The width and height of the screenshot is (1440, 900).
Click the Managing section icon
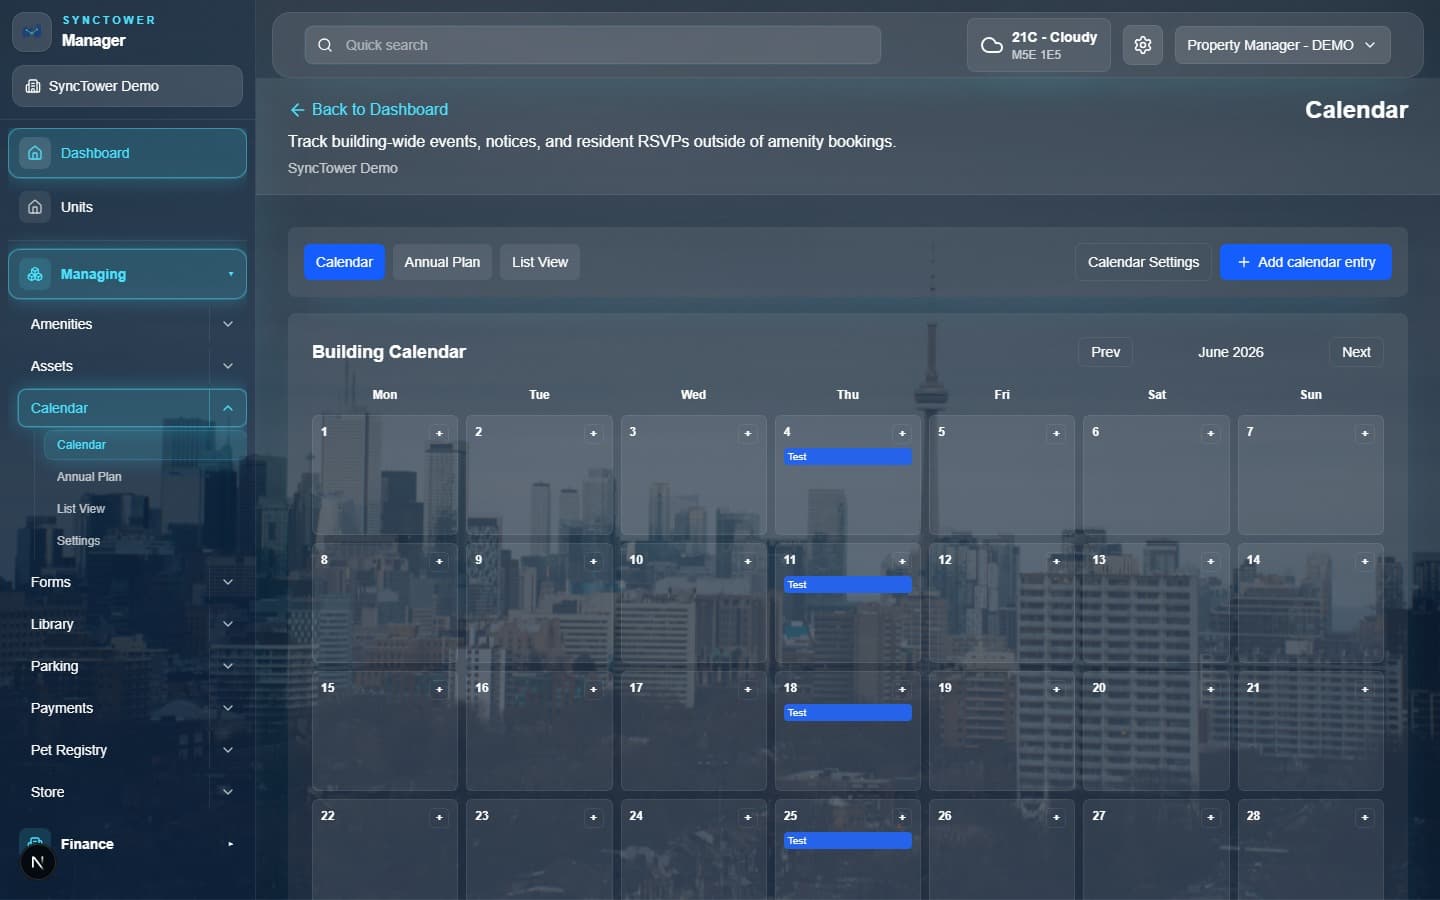pos(35,274)
